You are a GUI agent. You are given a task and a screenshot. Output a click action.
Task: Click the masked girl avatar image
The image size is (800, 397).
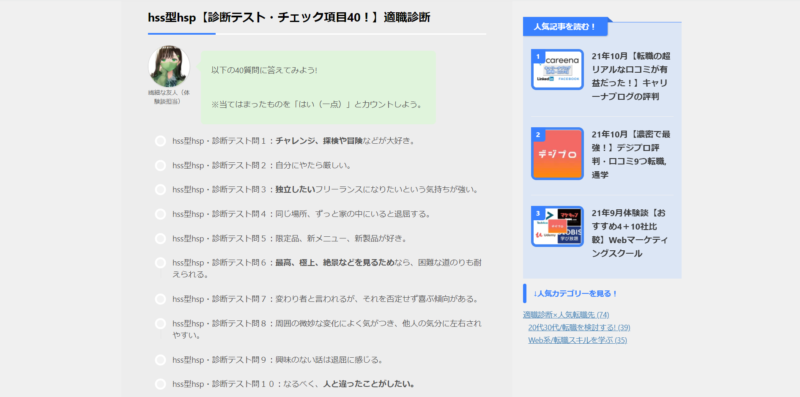pos(169,67)
